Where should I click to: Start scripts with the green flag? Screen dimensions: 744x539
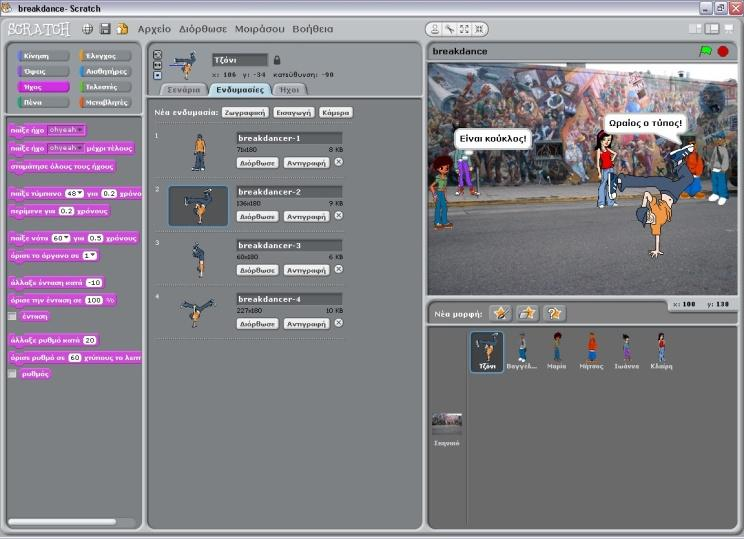point(706,51)
